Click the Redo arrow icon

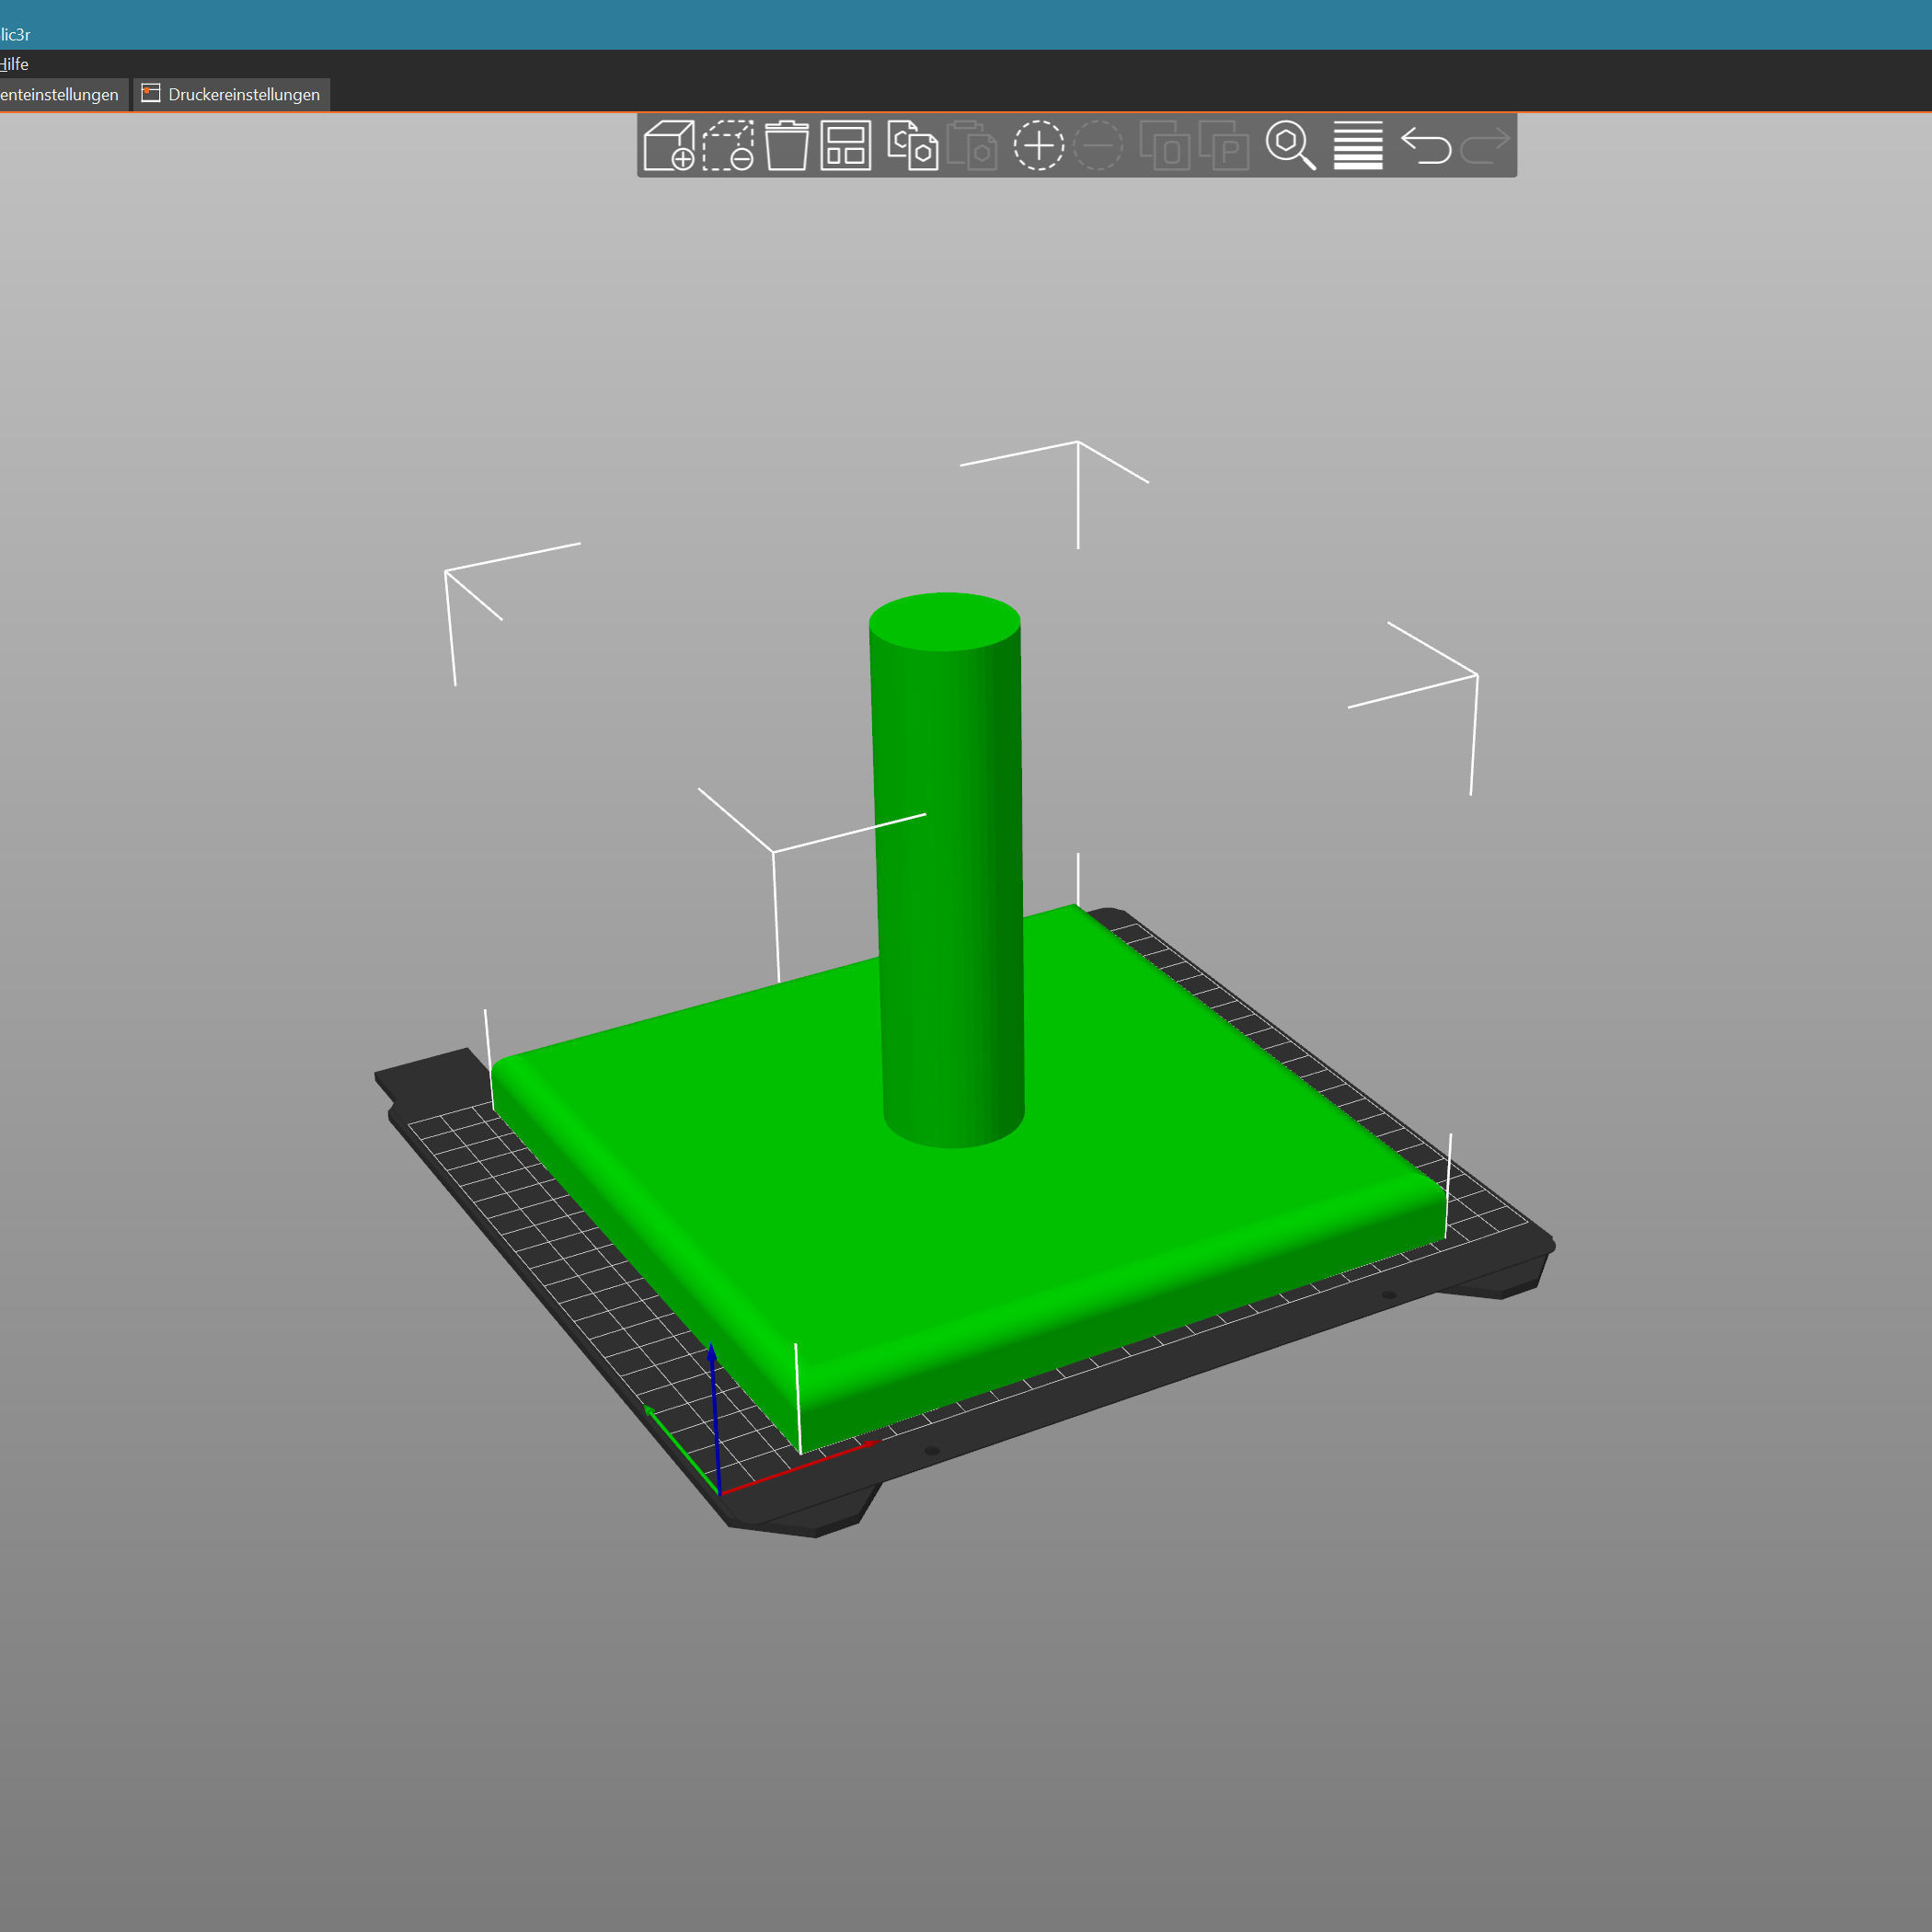point(1485,146)
